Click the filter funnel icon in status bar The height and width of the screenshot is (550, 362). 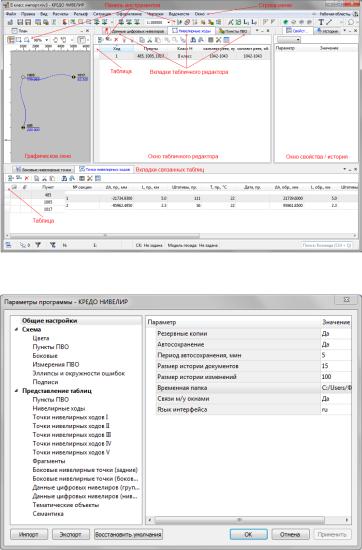point(38,245)
